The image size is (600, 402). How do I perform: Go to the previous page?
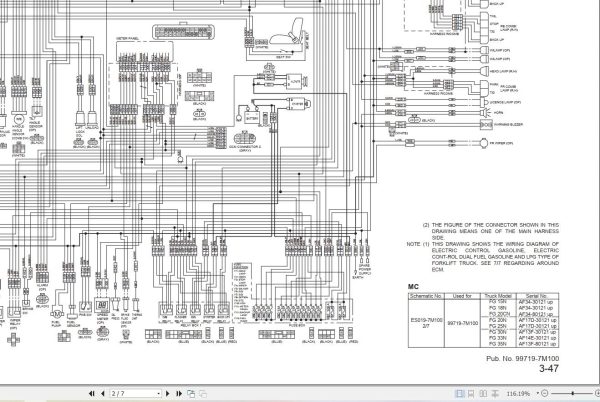click(103, 393)
